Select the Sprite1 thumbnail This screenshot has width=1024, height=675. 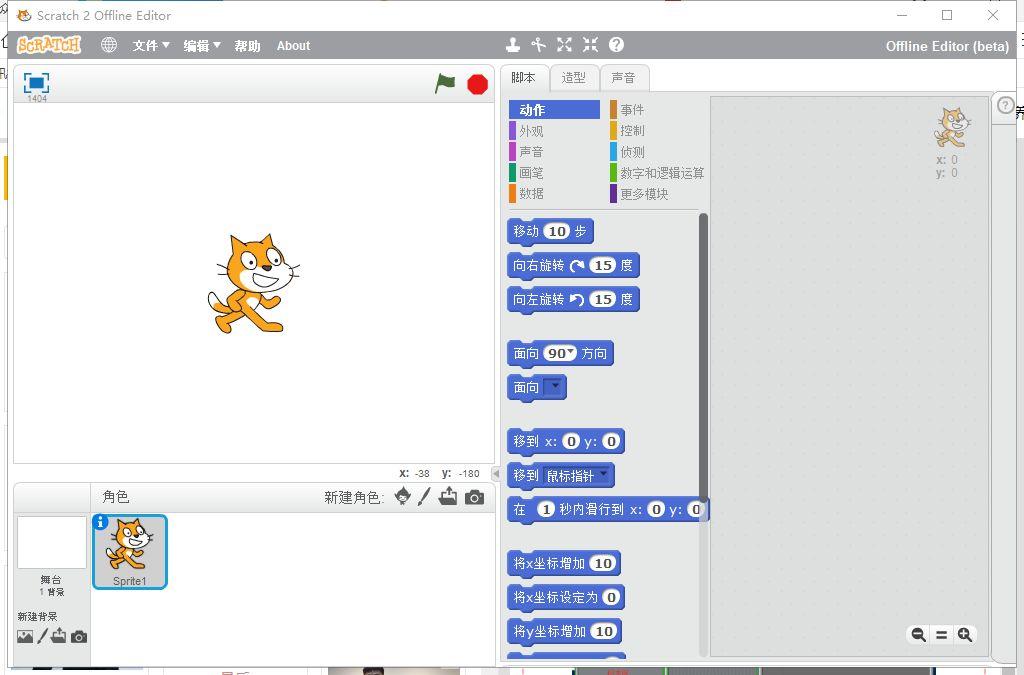[130, 552]
